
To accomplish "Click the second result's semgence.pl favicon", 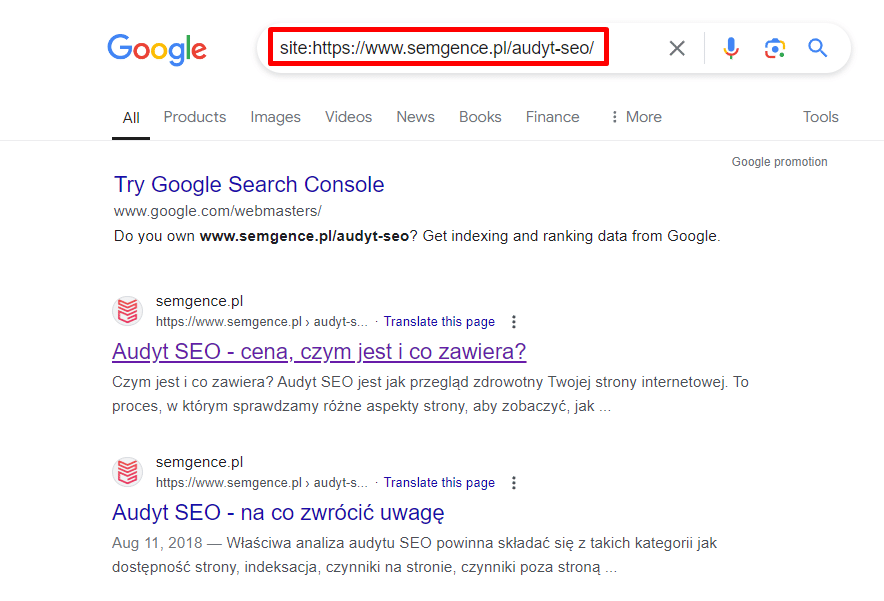I will tap(127, 472).
